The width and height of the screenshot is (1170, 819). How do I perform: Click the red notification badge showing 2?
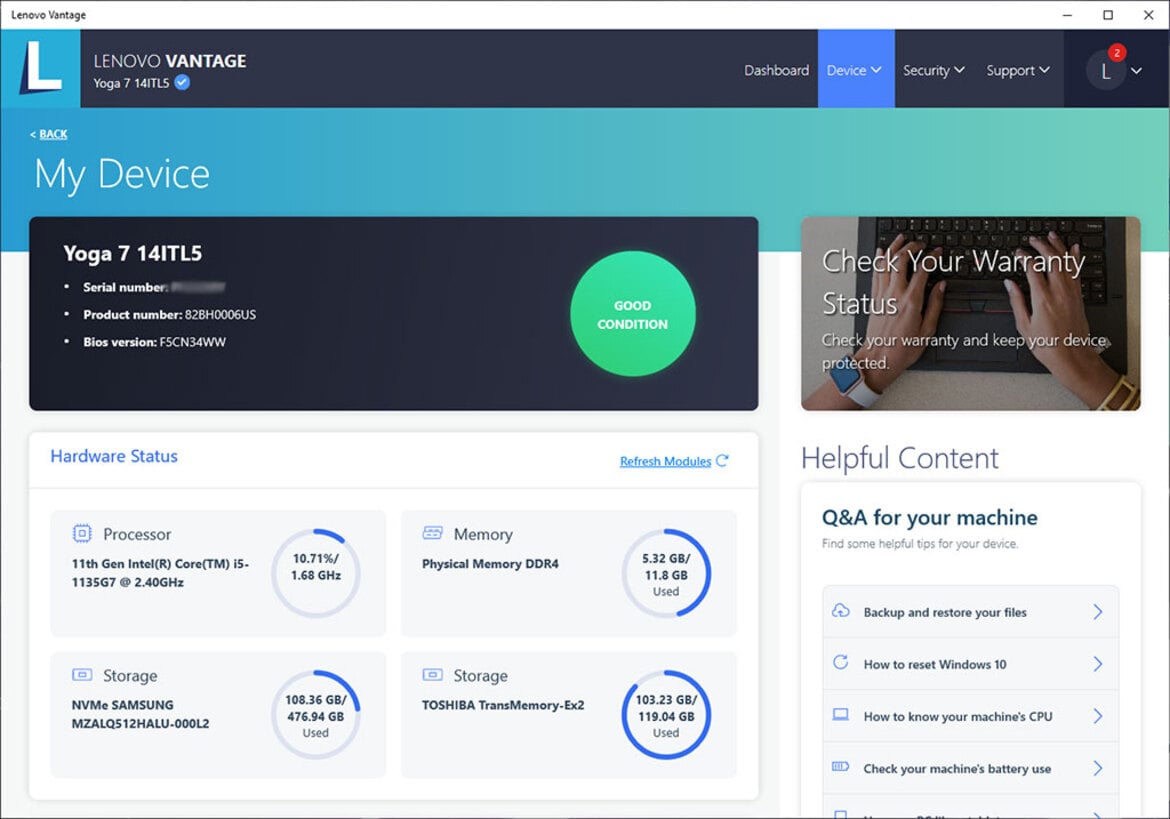1116,52
